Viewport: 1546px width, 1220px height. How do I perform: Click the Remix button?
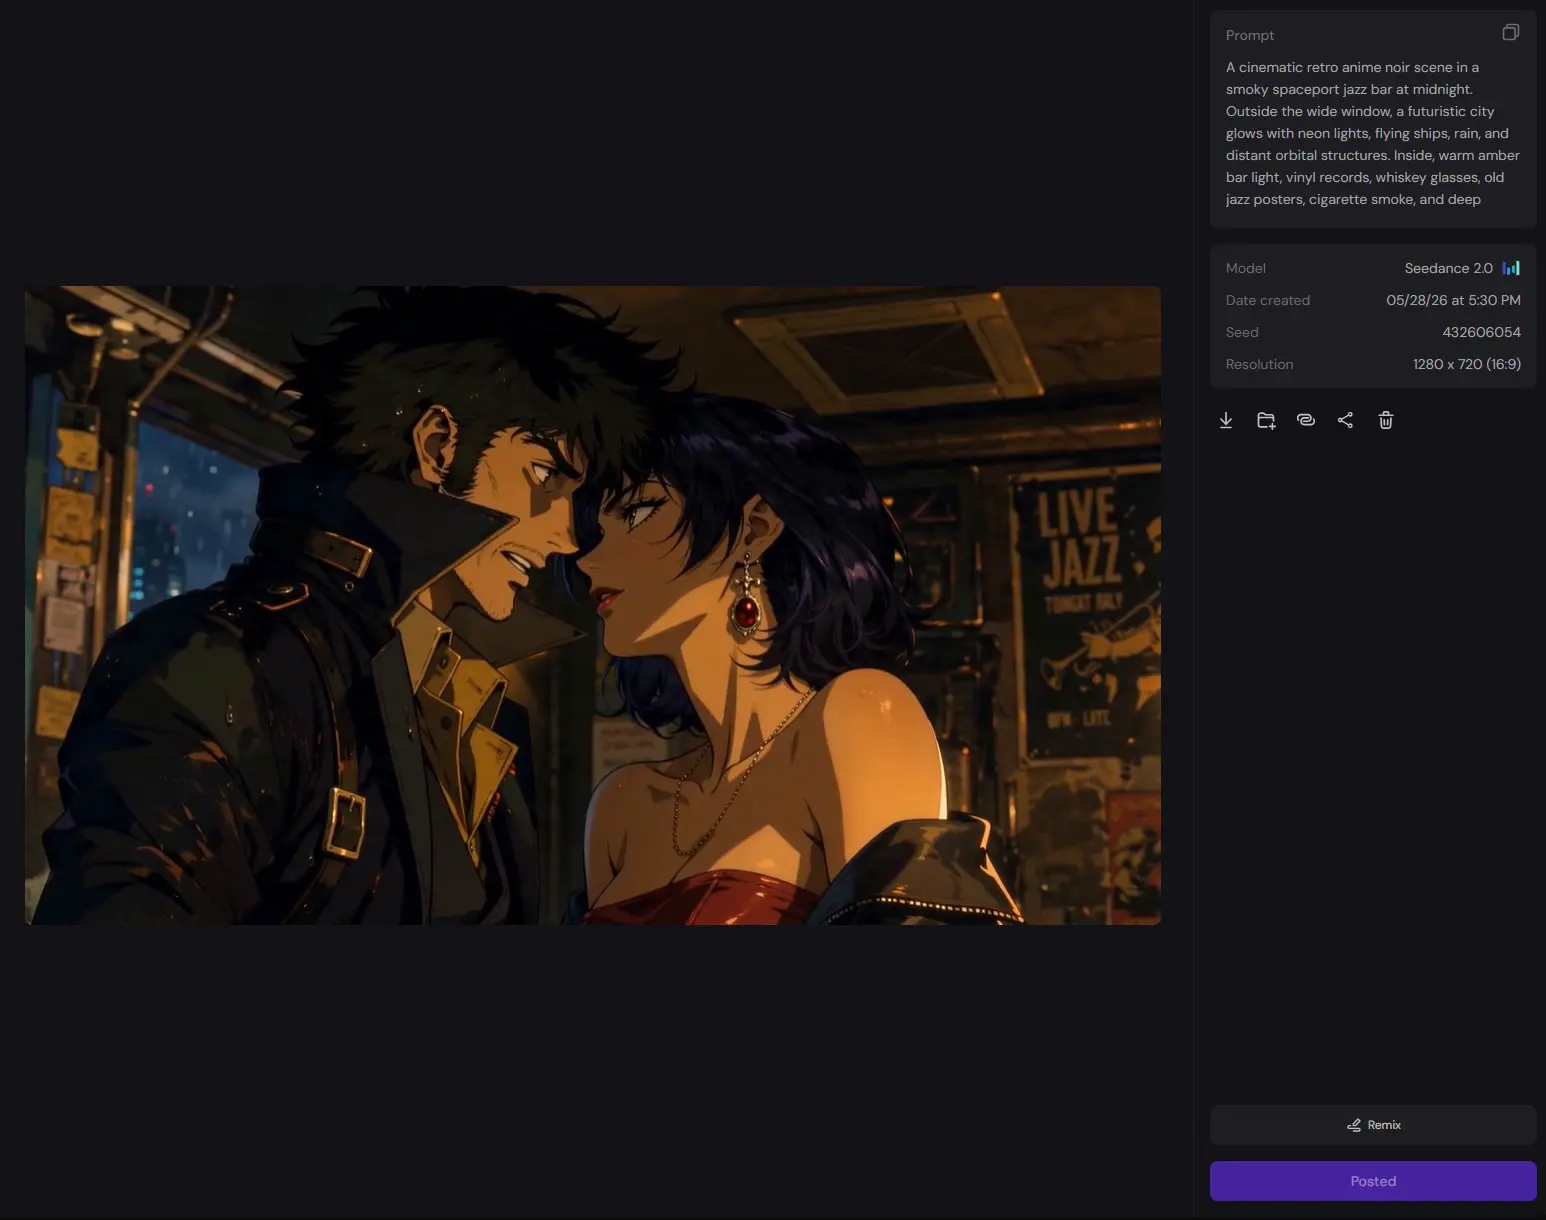tap(1373, 1125)
